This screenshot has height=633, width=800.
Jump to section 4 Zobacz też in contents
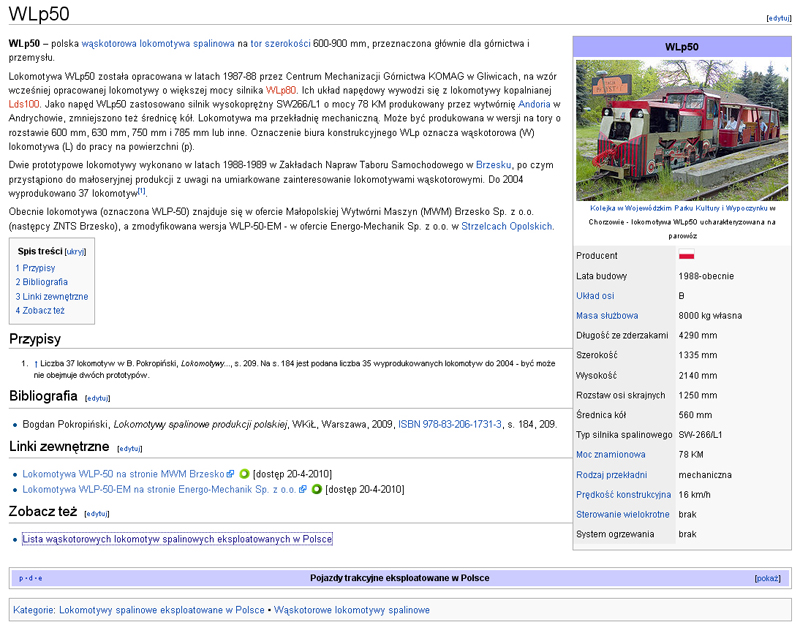[x=40, y=311]
